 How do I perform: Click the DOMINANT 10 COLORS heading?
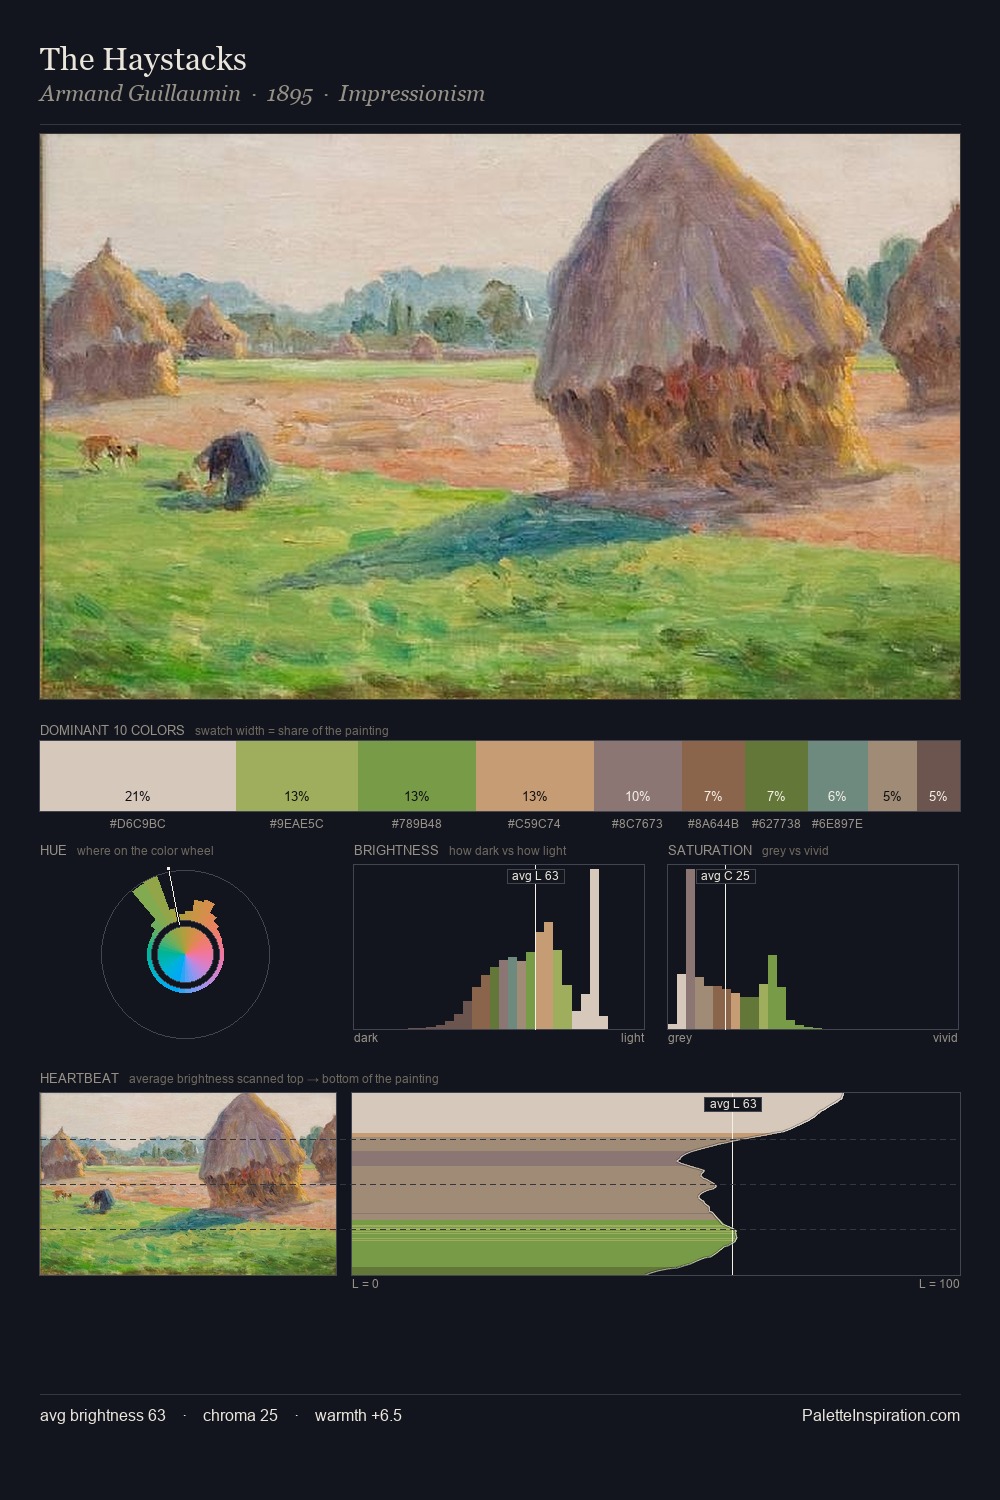click(x=112, y=730)
